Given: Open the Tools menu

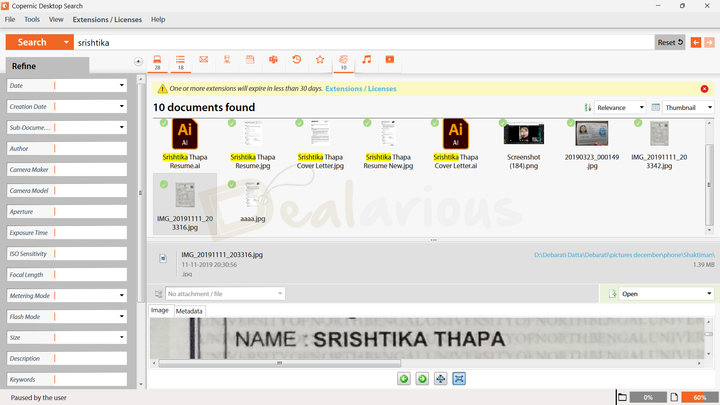Looking at the screenshot, I should pyautogui.click(x=32, y=19).
